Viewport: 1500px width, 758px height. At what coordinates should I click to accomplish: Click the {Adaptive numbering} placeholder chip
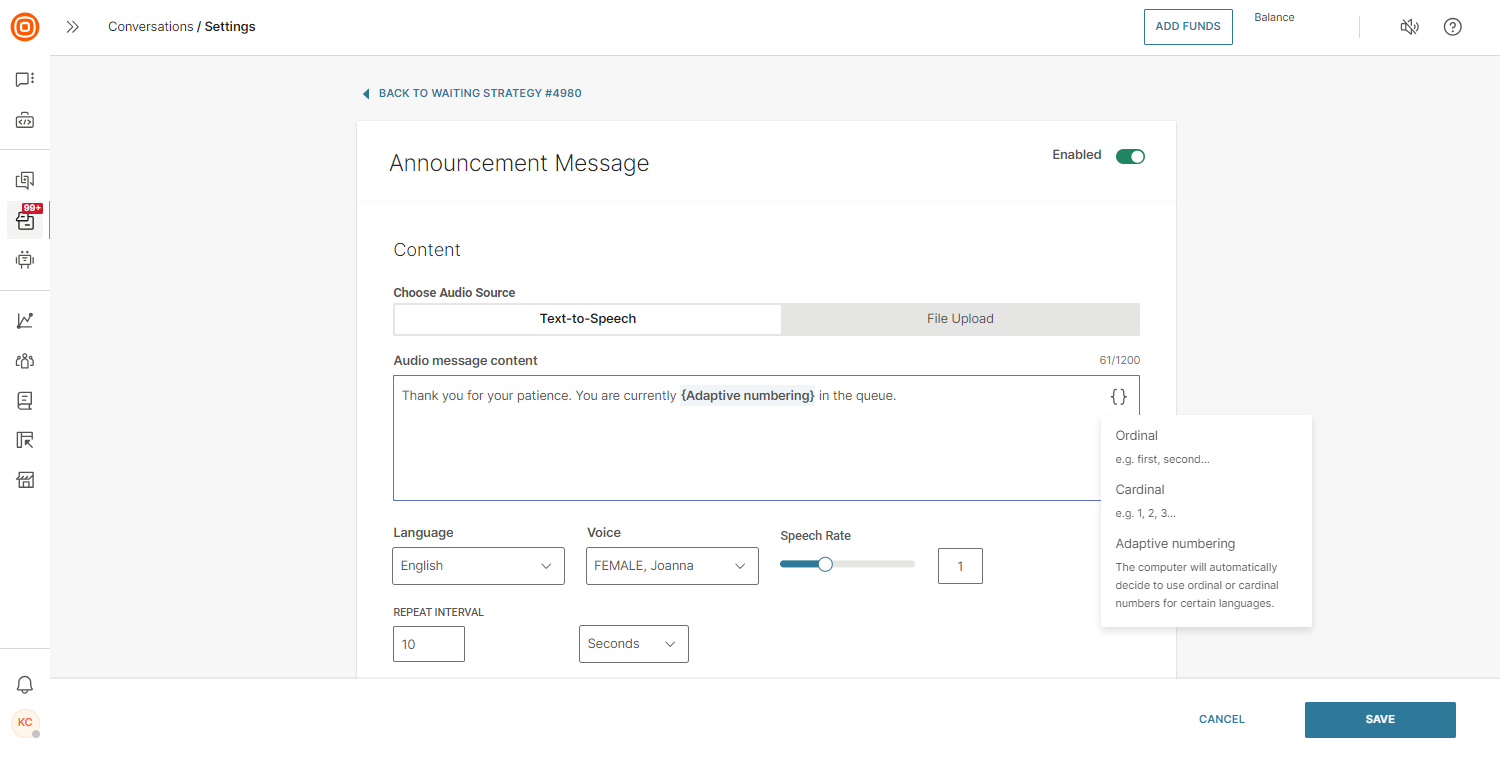coord(748,396)
